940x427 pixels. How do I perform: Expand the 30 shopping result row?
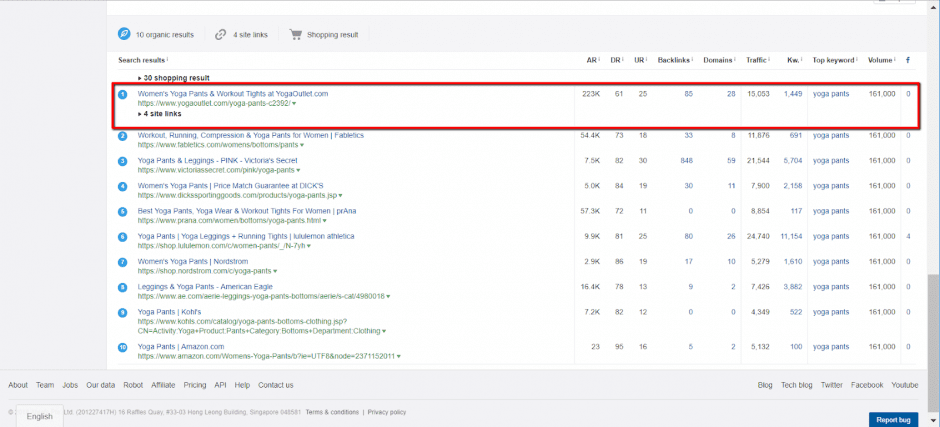tap(174, 78)
